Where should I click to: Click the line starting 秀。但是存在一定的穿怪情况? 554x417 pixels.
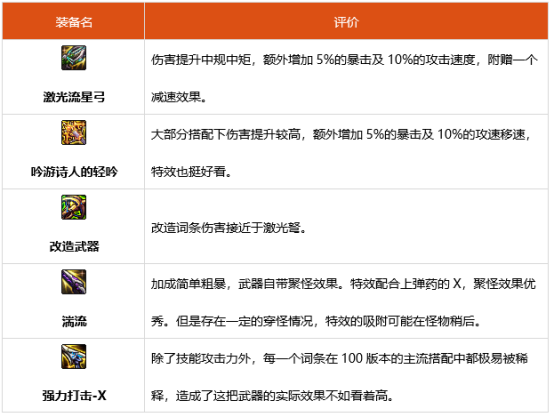point(316,321)
